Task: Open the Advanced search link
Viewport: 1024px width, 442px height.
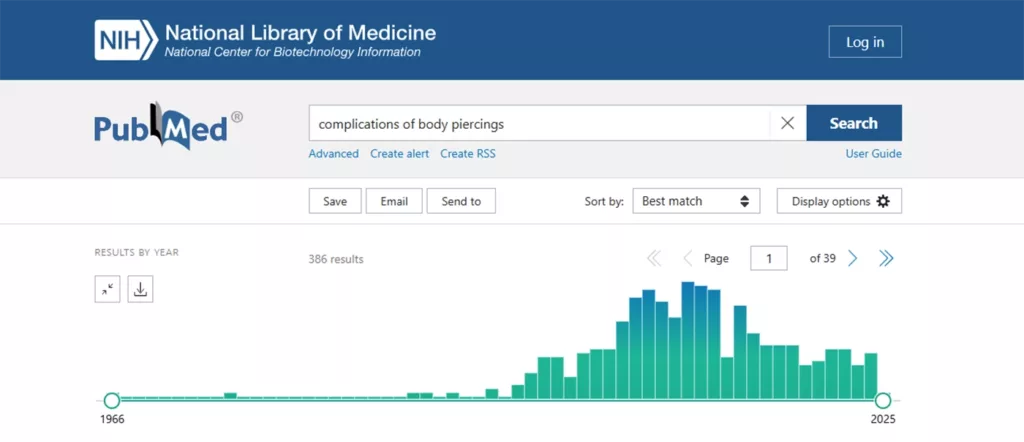Action: [333, 153]
